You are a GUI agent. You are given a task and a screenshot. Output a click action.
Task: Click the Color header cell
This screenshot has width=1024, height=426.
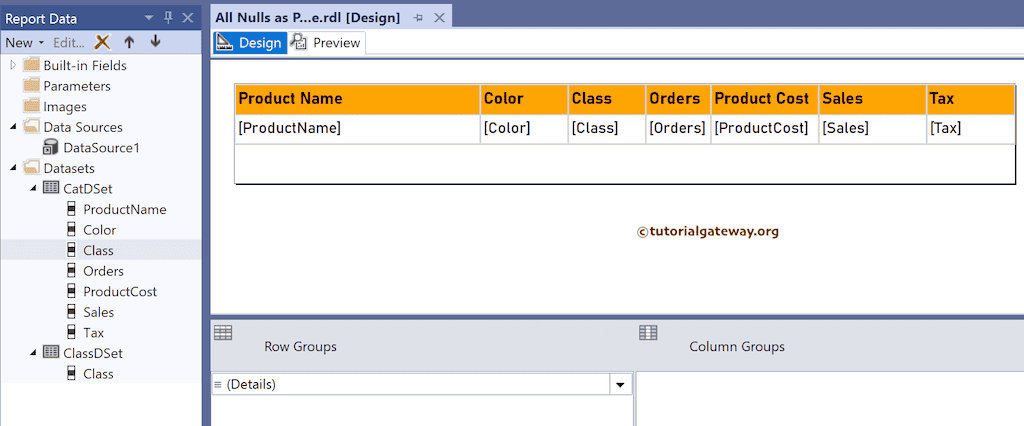[x=524, y=99]
